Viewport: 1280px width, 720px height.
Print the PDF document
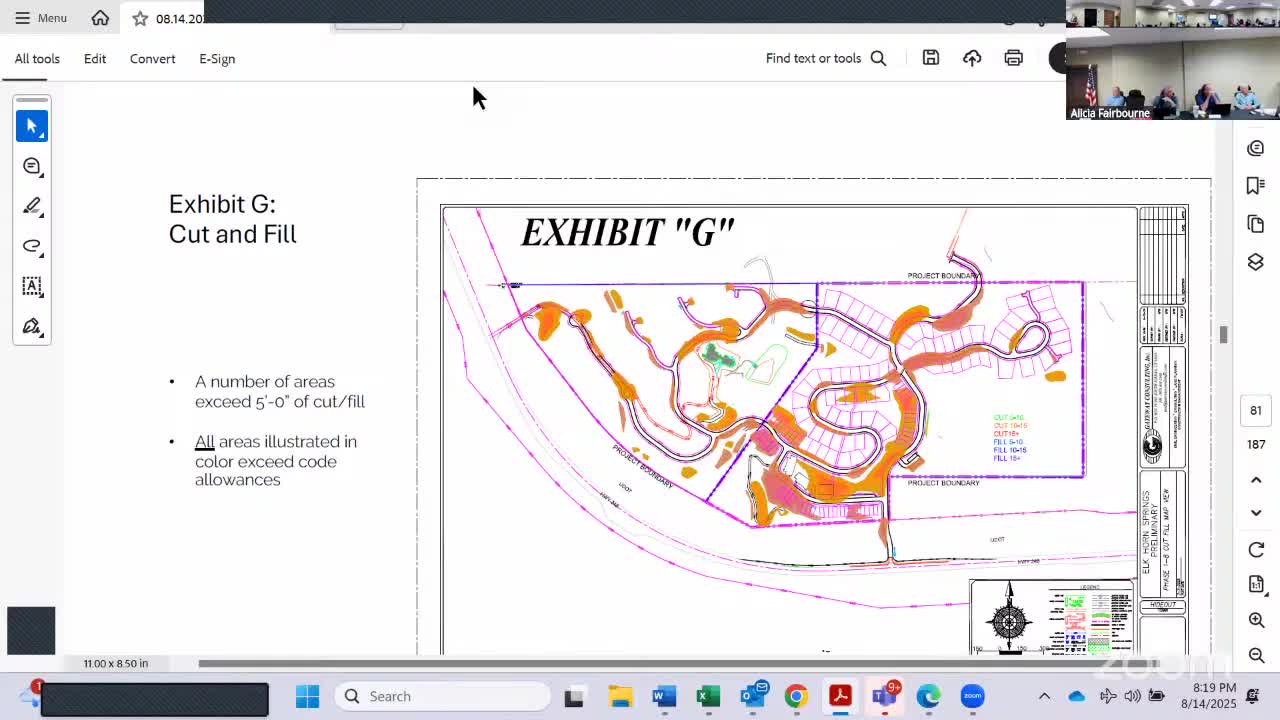(x=1013, y=58)
